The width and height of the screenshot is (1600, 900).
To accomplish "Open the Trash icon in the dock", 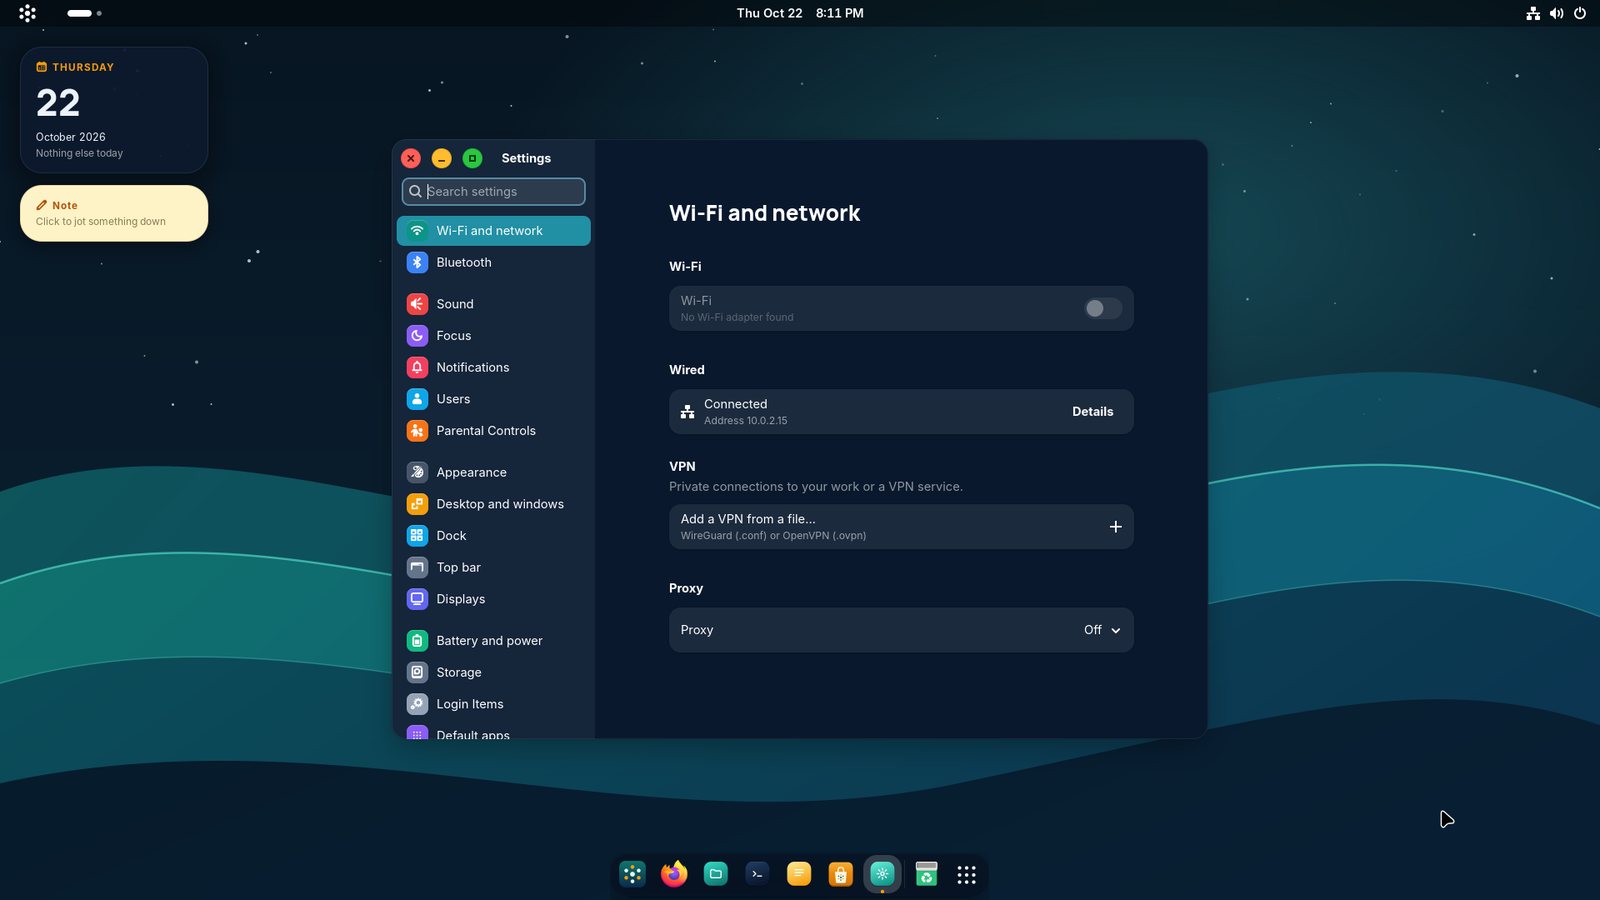I will tap(926, 874).
